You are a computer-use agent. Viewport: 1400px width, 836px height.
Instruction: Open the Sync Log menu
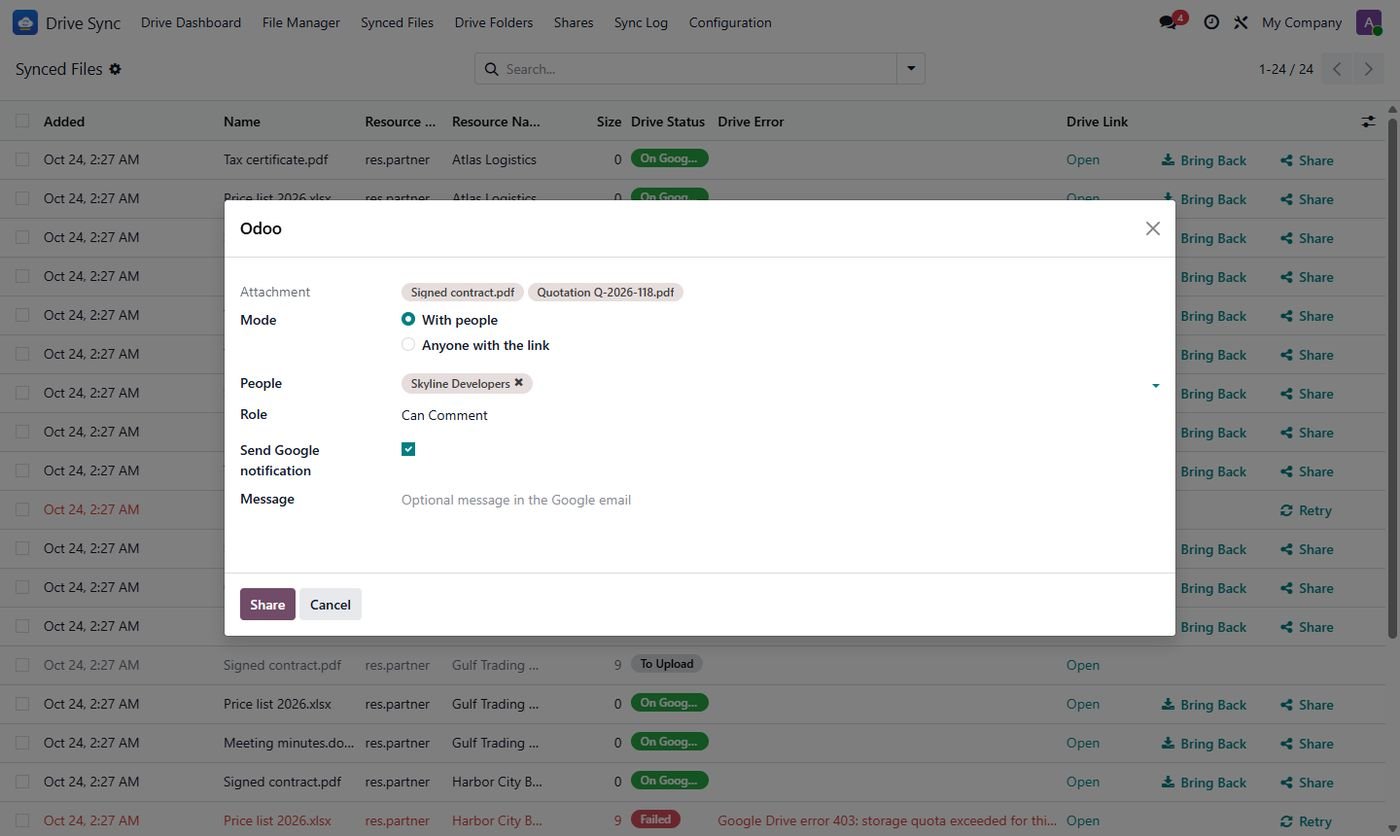point(641,22)
